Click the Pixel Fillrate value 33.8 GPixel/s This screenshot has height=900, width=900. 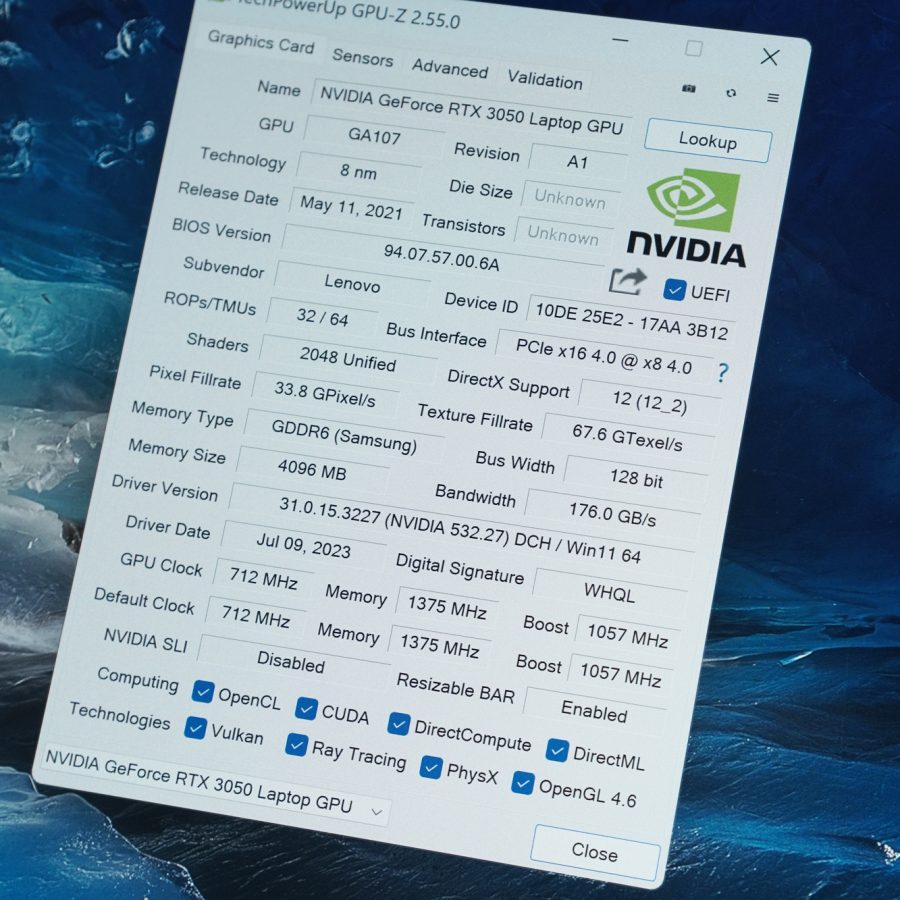[x=324, y=393]
